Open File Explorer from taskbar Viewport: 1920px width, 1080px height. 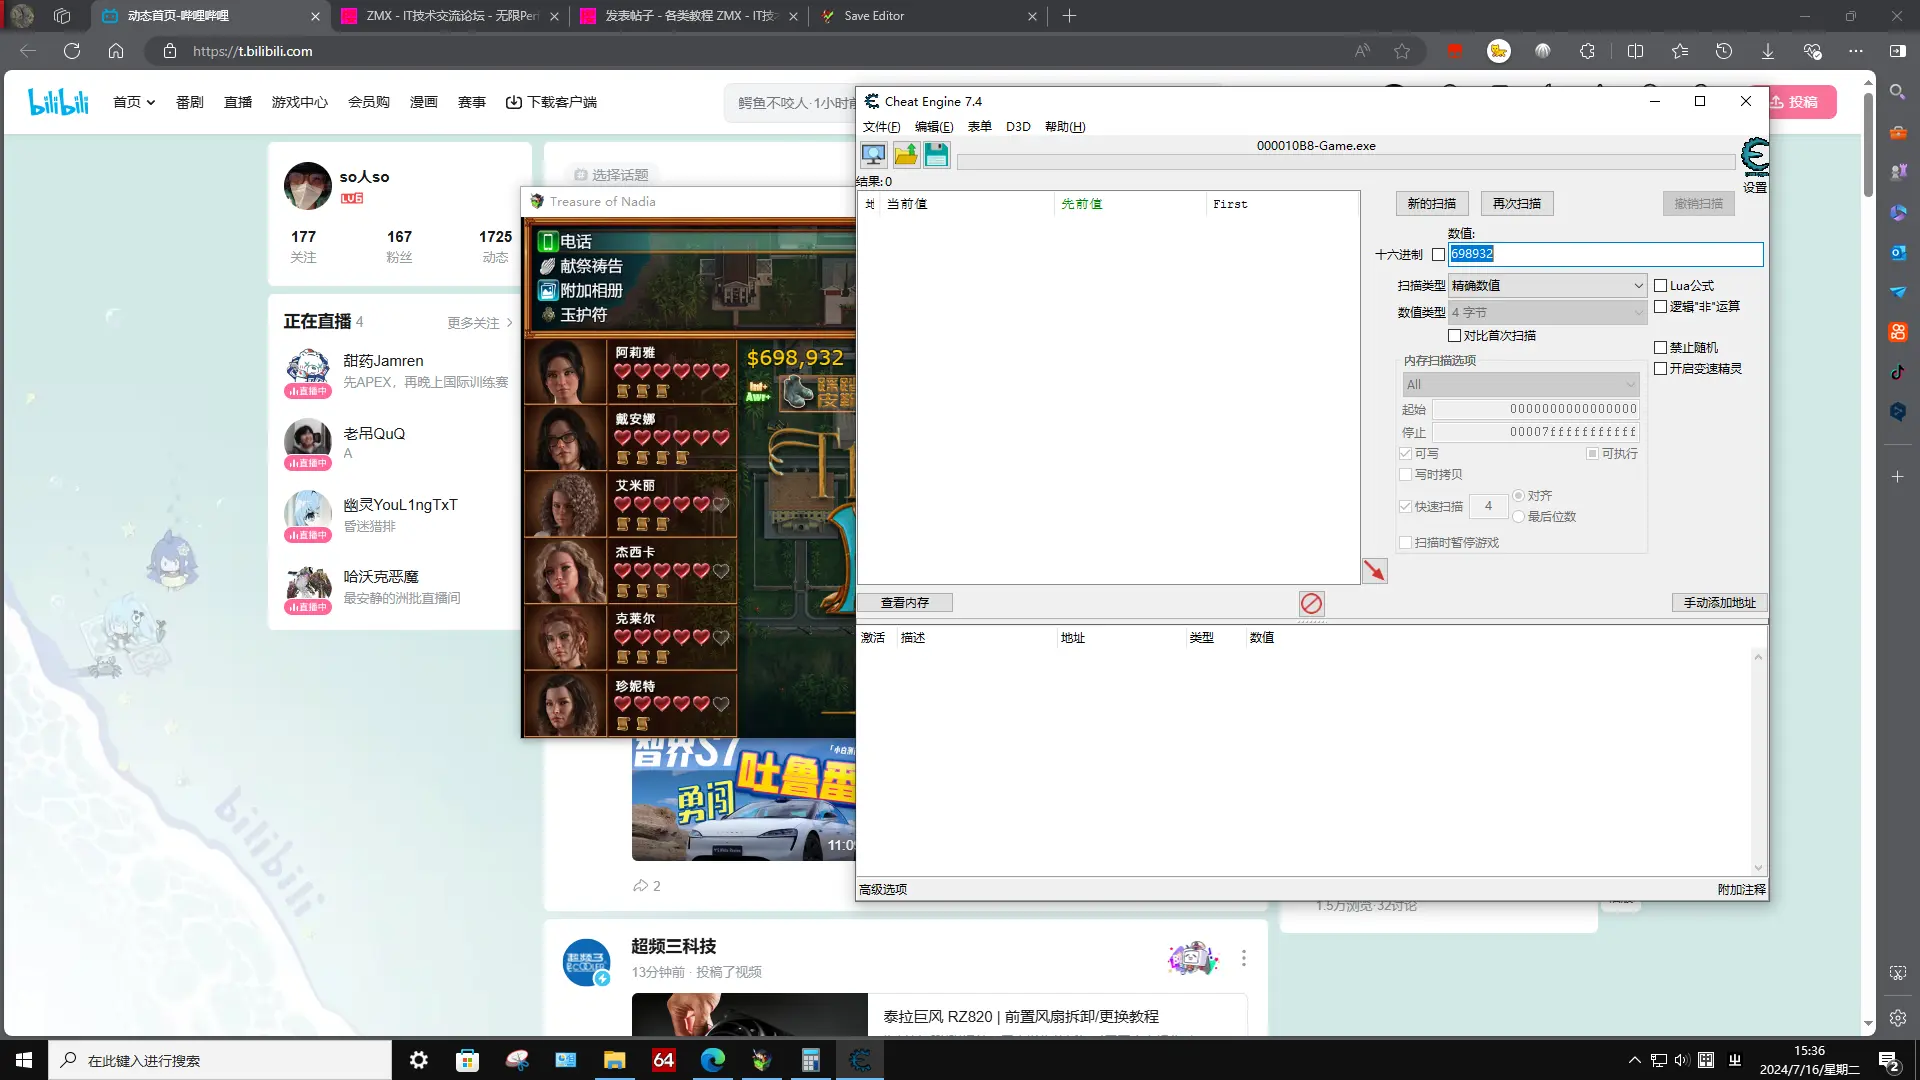614,1060
